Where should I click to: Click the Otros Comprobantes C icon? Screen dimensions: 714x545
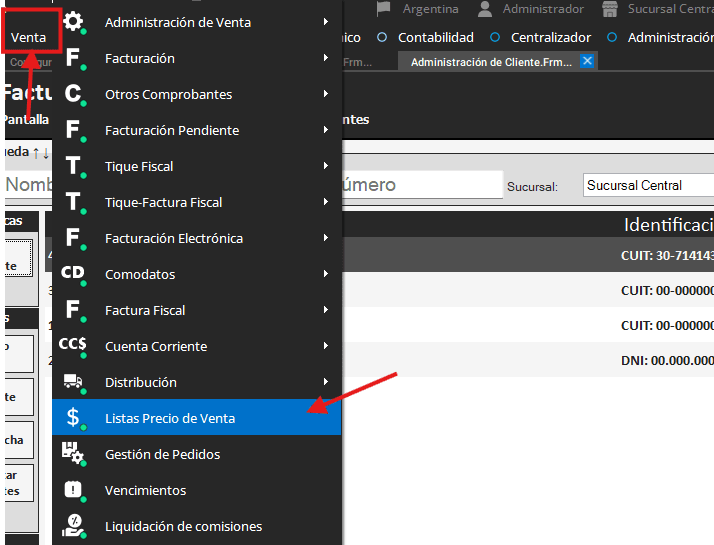pos(73,94)
